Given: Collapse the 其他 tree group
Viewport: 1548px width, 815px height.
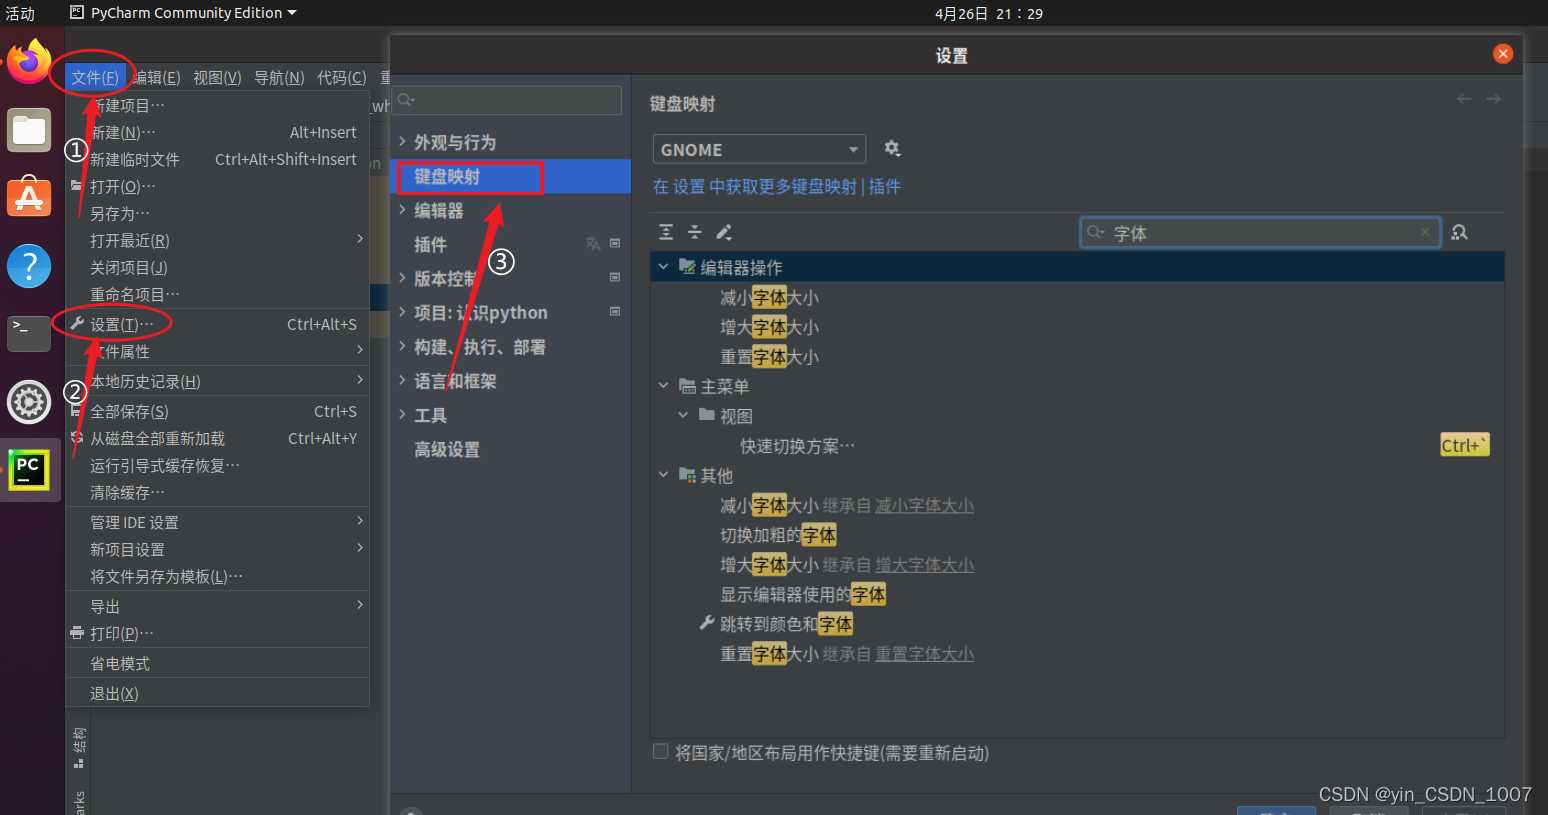Looking at the screenshot, I should 663,475.
